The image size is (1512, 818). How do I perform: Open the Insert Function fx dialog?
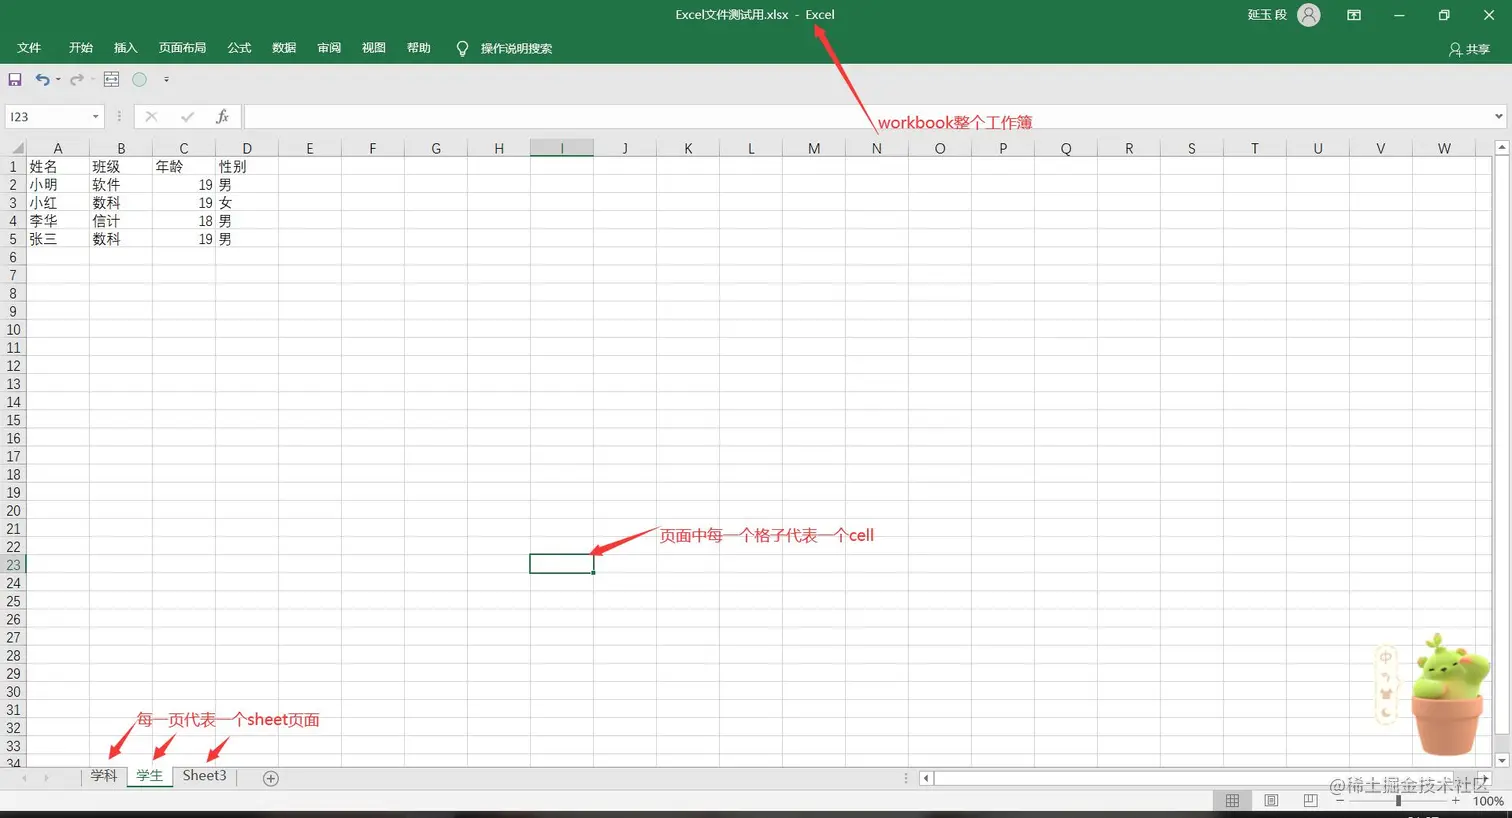[222, 117]
